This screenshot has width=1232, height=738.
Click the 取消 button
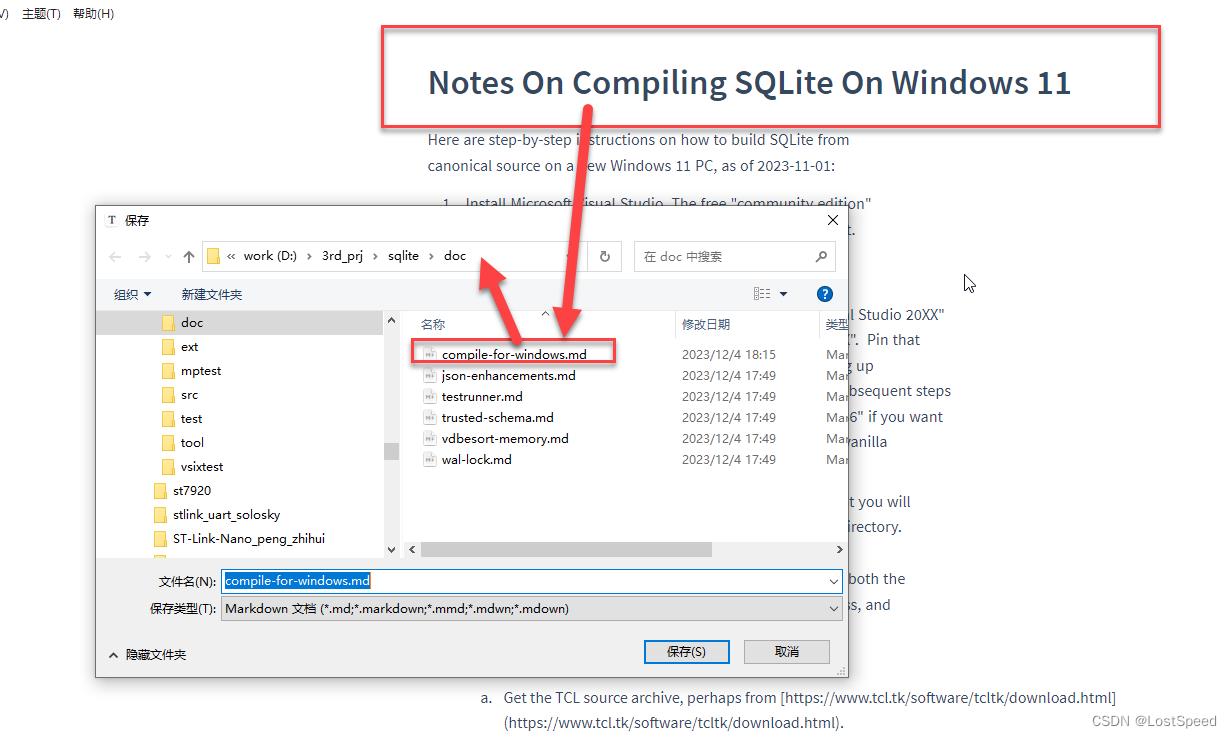[x=787, y=651]
